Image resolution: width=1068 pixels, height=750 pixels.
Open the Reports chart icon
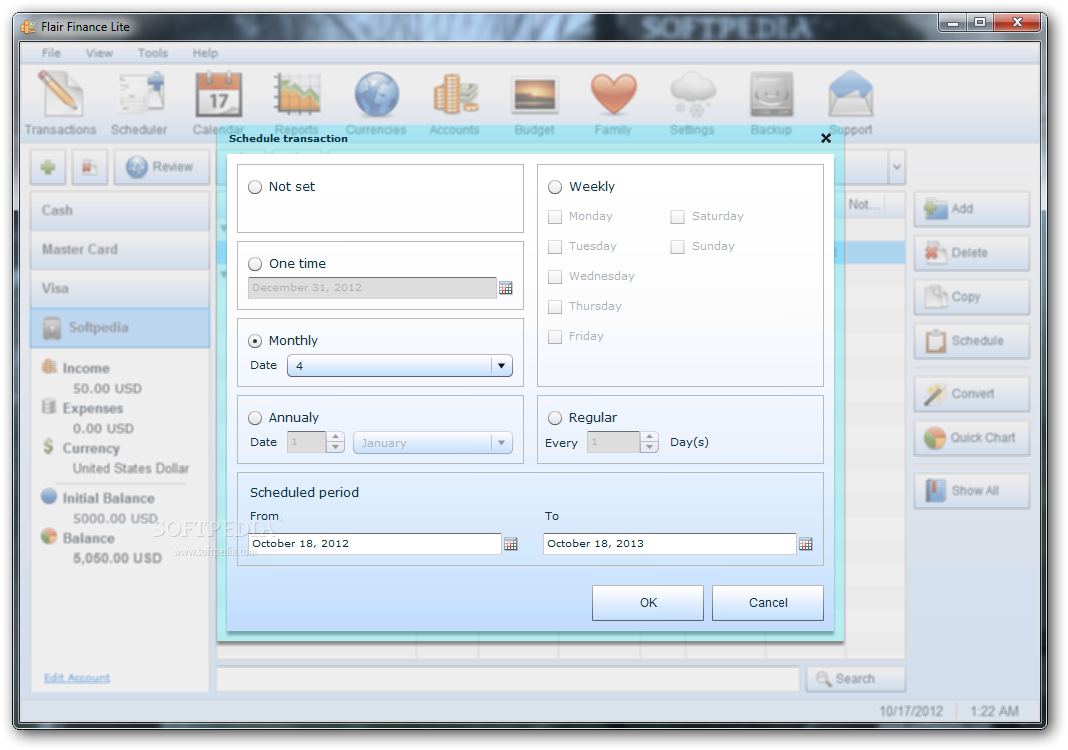point(297,103)
